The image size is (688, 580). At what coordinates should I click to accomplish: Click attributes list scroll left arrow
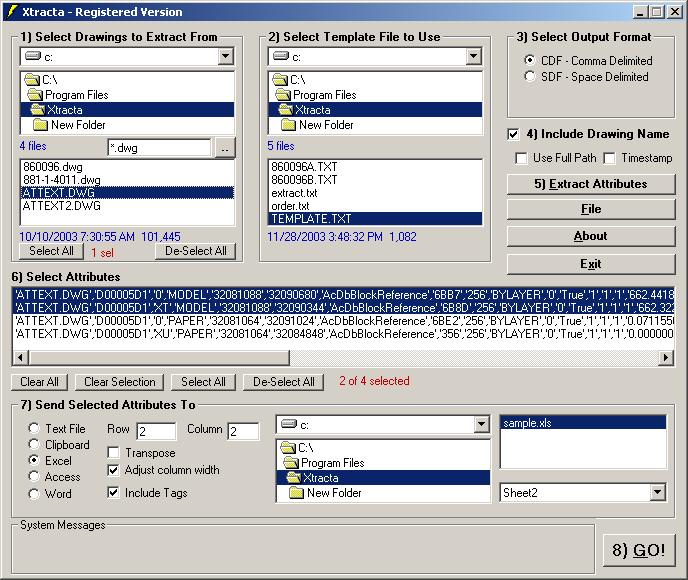(21, 358)
